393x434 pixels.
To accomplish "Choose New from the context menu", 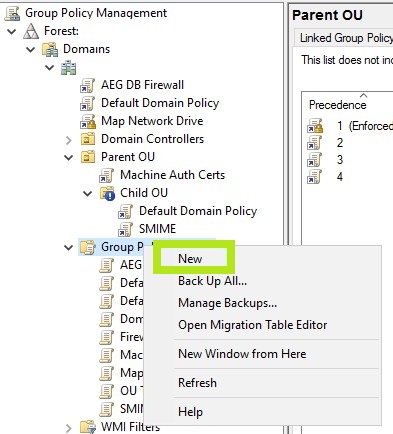I will (x=190, y=259).
